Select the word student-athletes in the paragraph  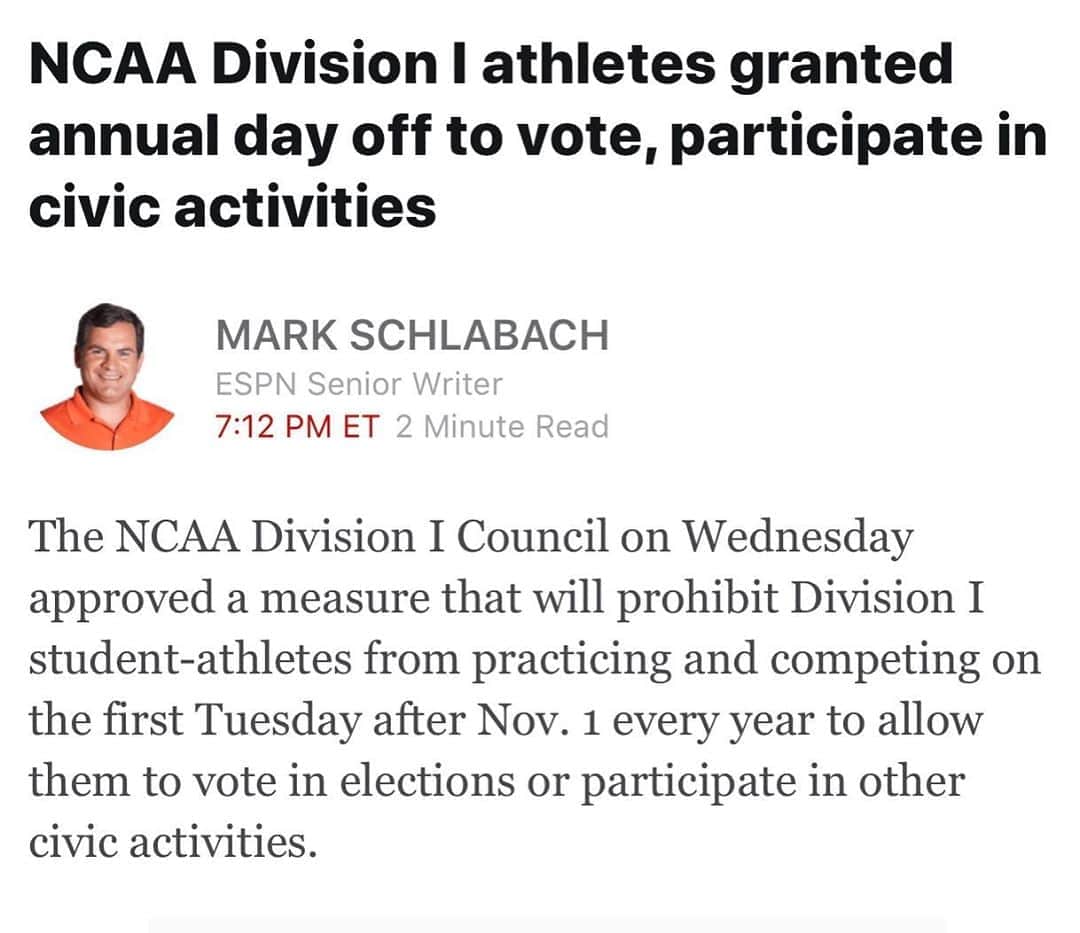[190, 658]
